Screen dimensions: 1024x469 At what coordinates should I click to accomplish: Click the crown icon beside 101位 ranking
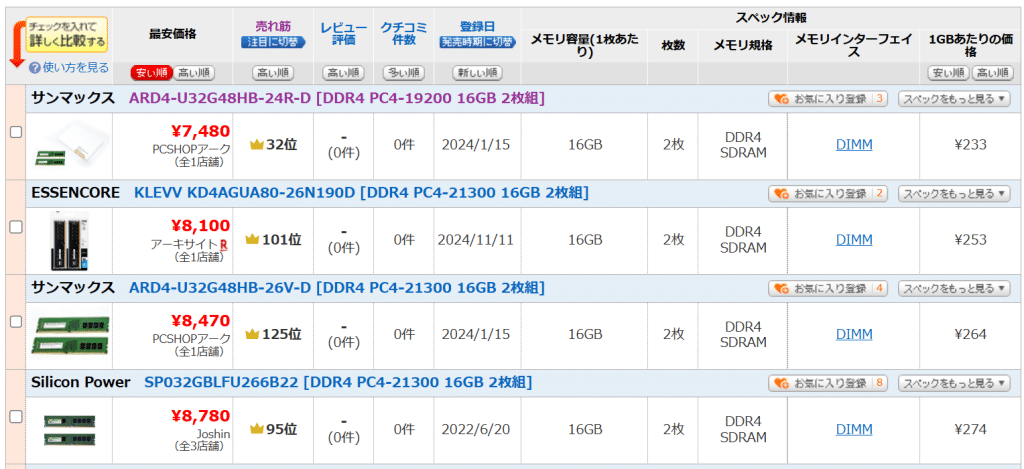(x=252, y=240)
